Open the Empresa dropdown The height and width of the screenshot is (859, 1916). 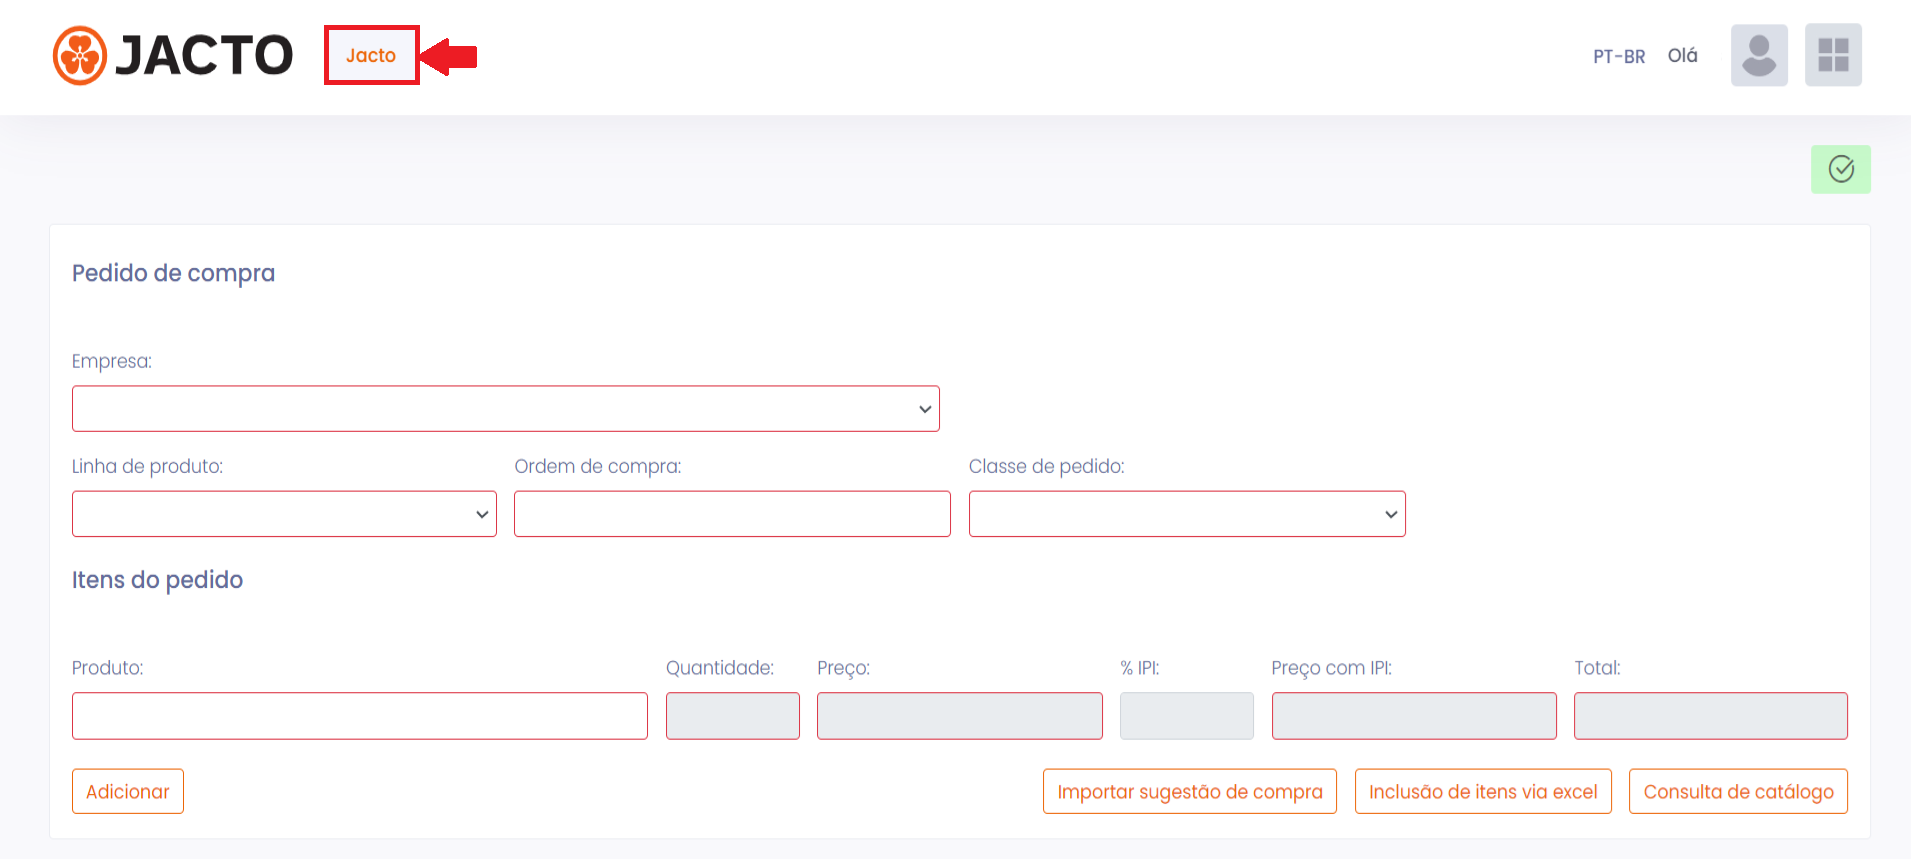click(506, 409)
